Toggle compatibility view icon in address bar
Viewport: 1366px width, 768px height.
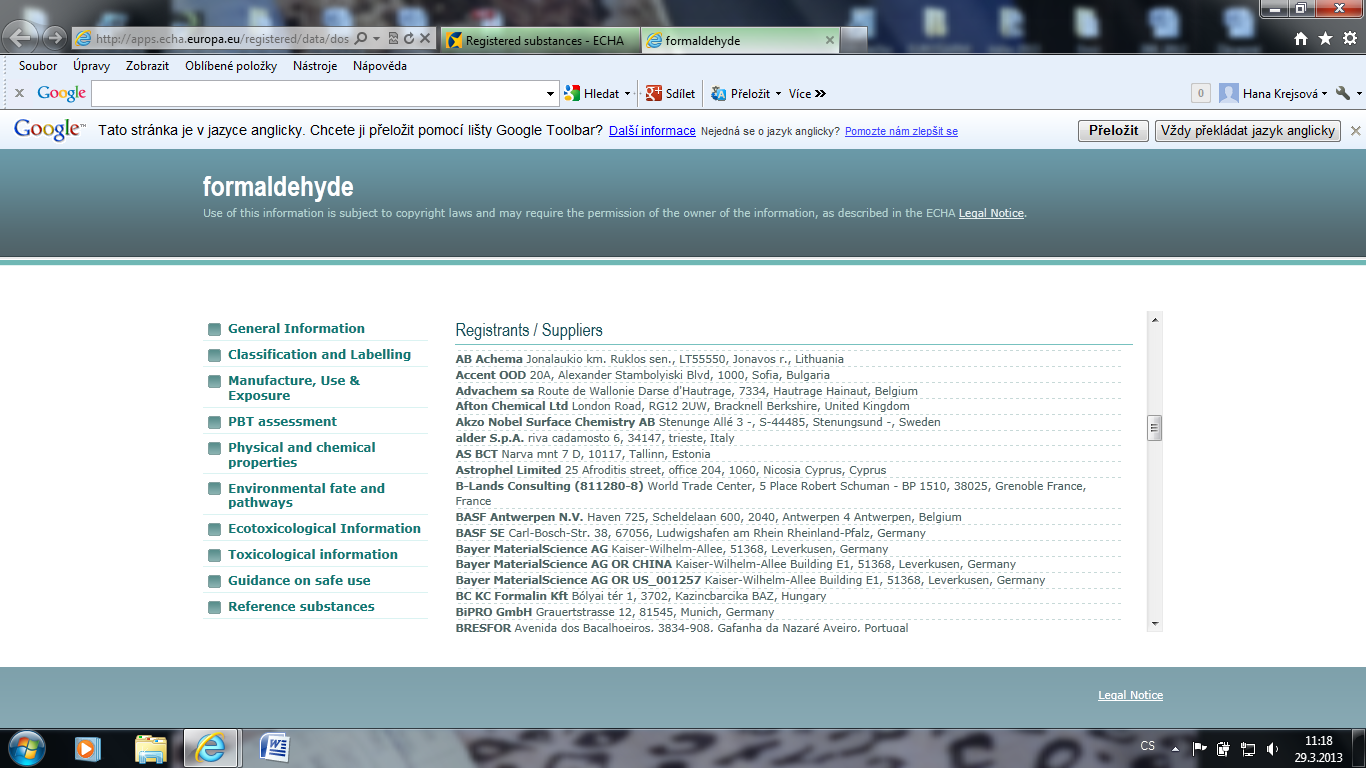pos(393,39)
